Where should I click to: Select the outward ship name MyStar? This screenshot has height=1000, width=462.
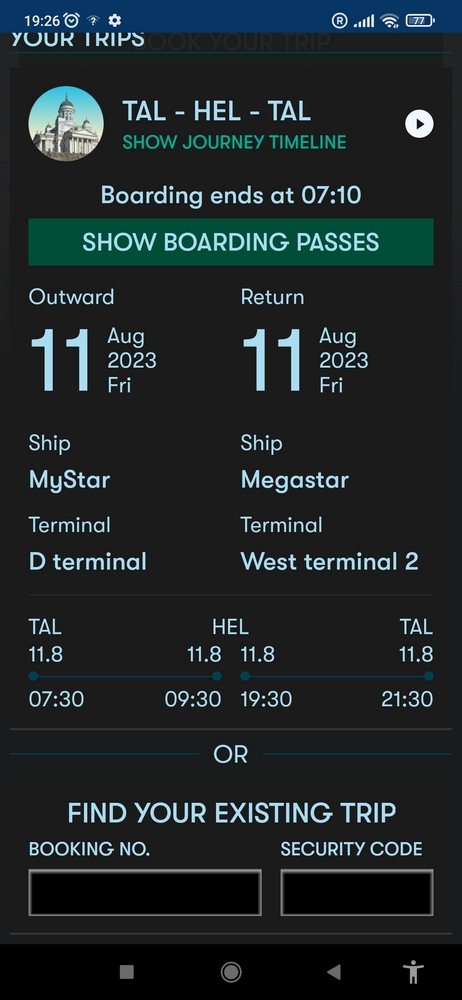coord(70,480)
